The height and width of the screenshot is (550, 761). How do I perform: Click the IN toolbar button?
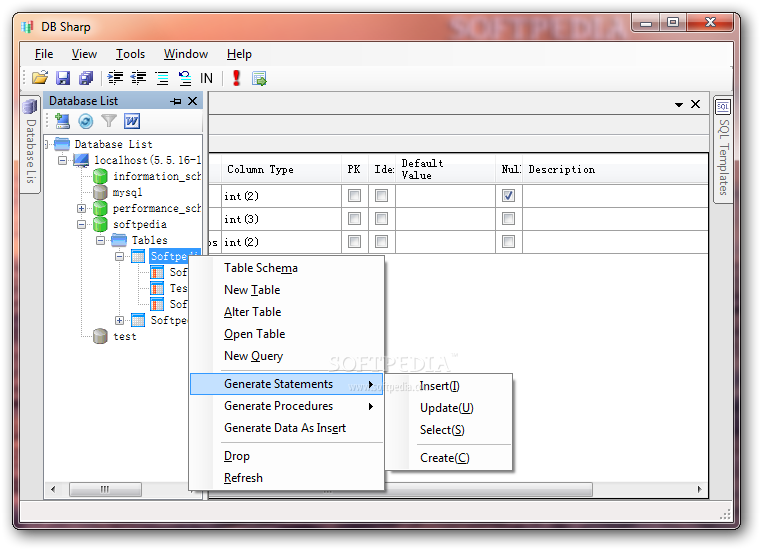206,78
